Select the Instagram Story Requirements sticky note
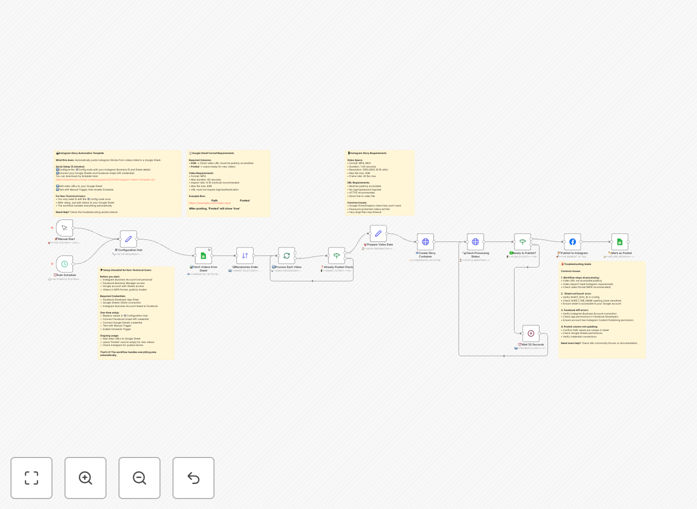Image resolution: width=697 pixels, height=509 pixels. click(380, 183)
